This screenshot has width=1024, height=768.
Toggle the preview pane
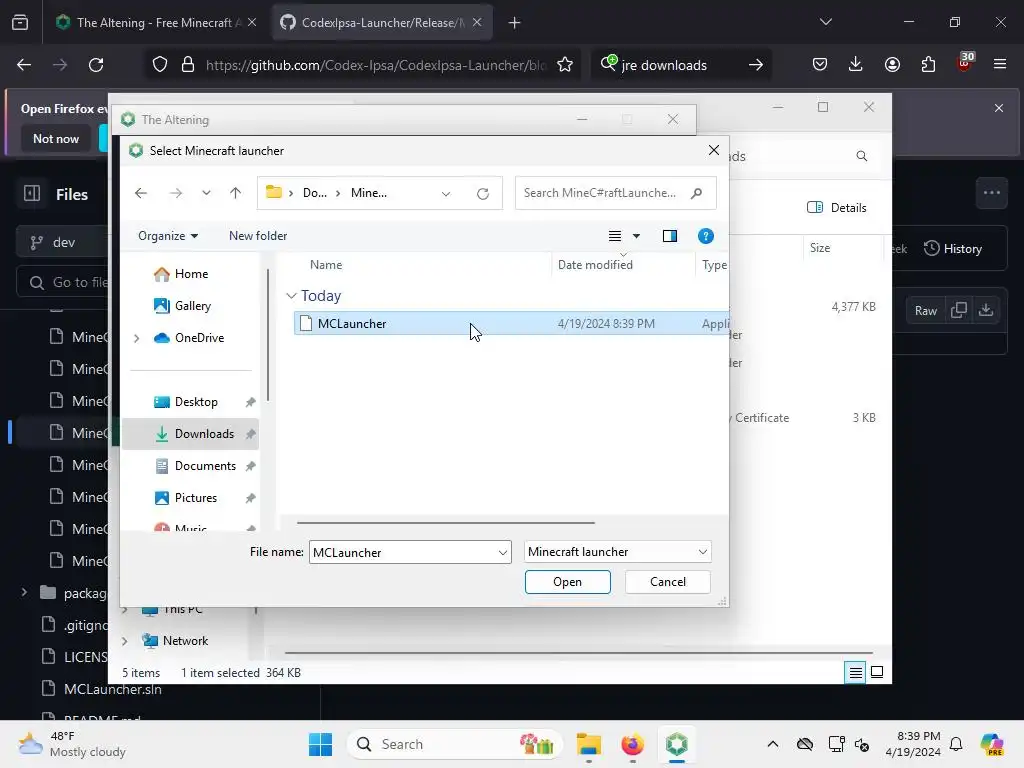coord(669,236)
